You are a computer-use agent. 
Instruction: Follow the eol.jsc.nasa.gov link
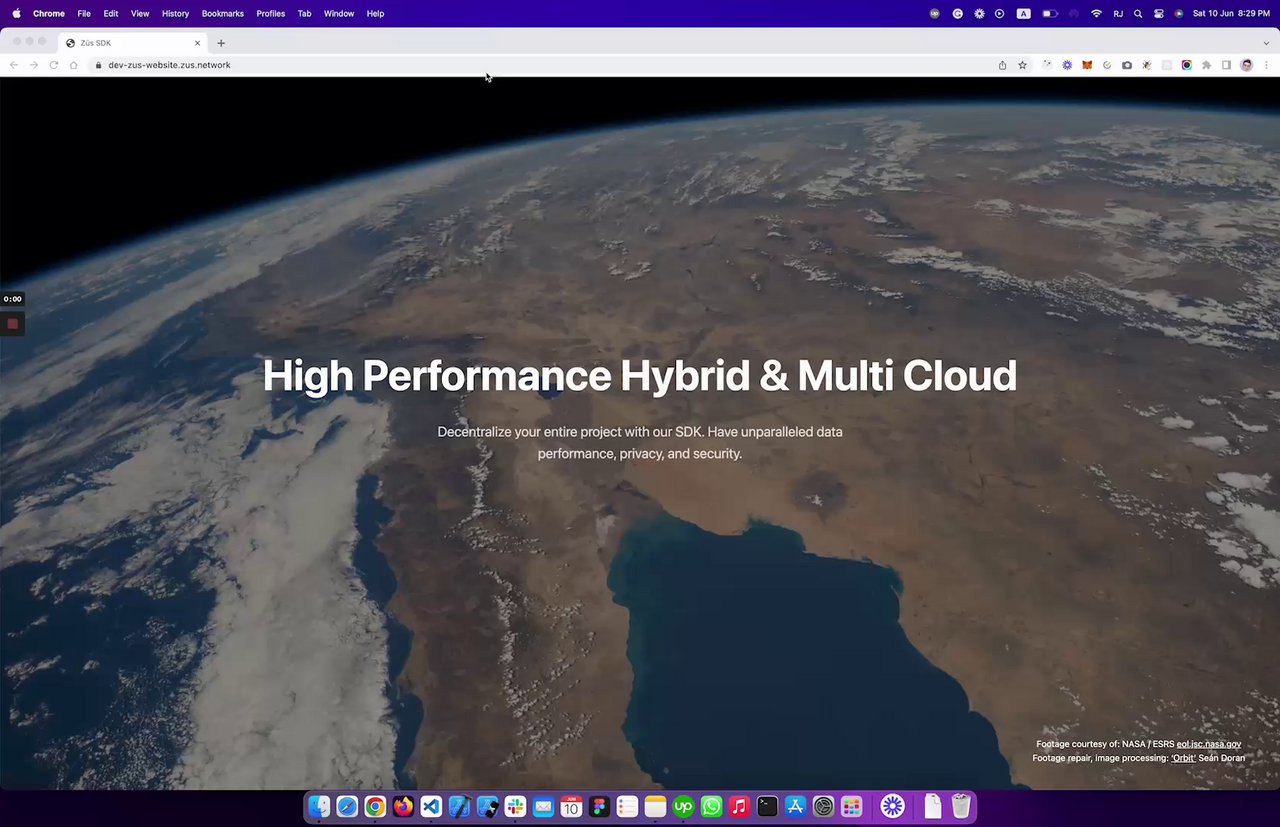coord(1209,744)
